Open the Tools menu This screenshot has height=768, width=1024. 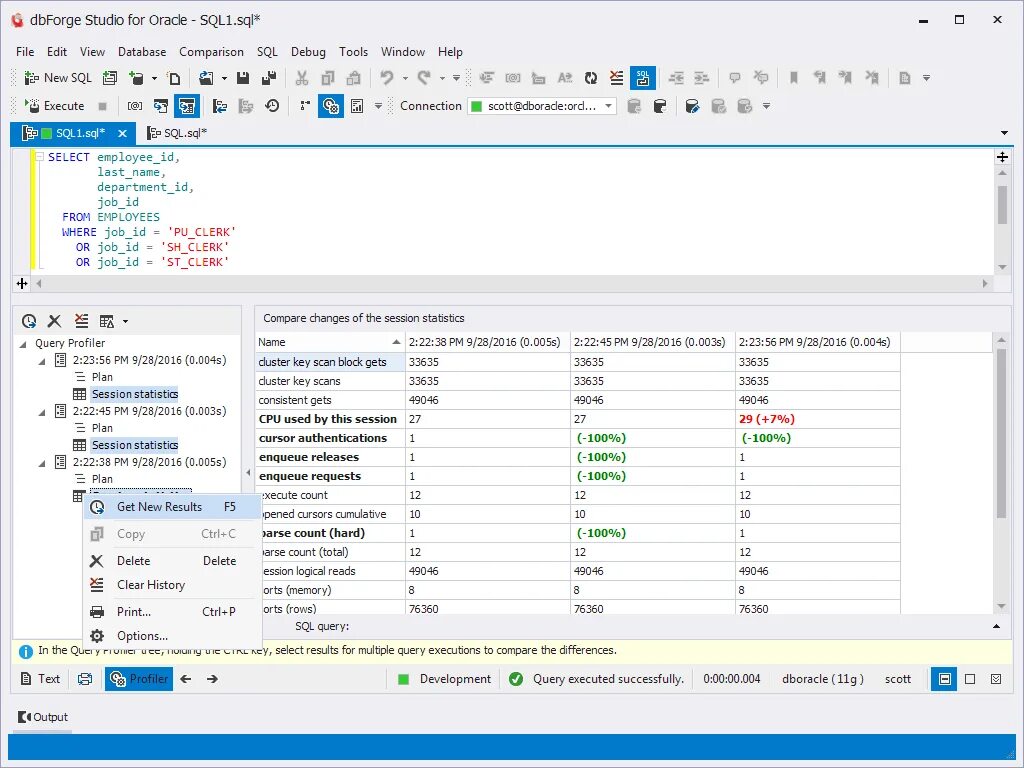click(x=353, y=52)
